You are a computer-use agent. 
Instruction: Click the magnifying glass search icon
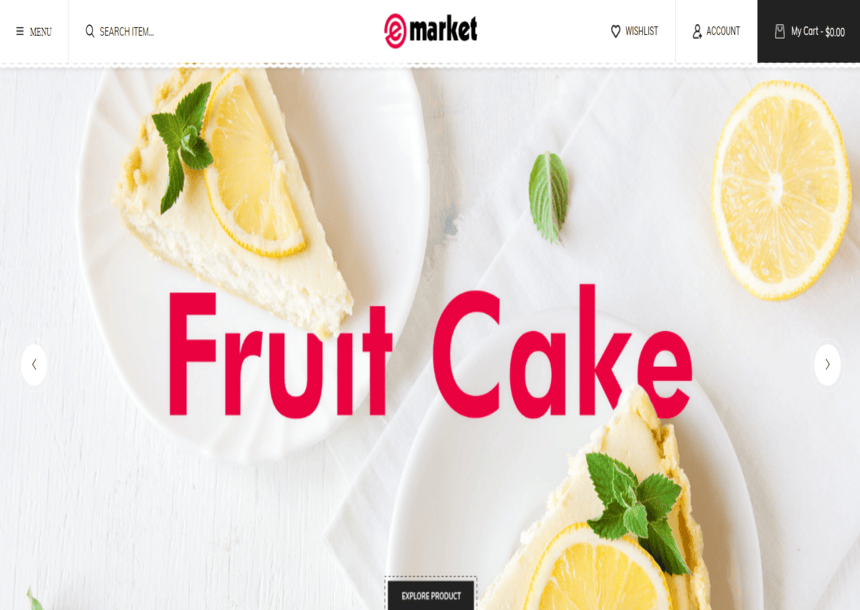tap(90, 31)
